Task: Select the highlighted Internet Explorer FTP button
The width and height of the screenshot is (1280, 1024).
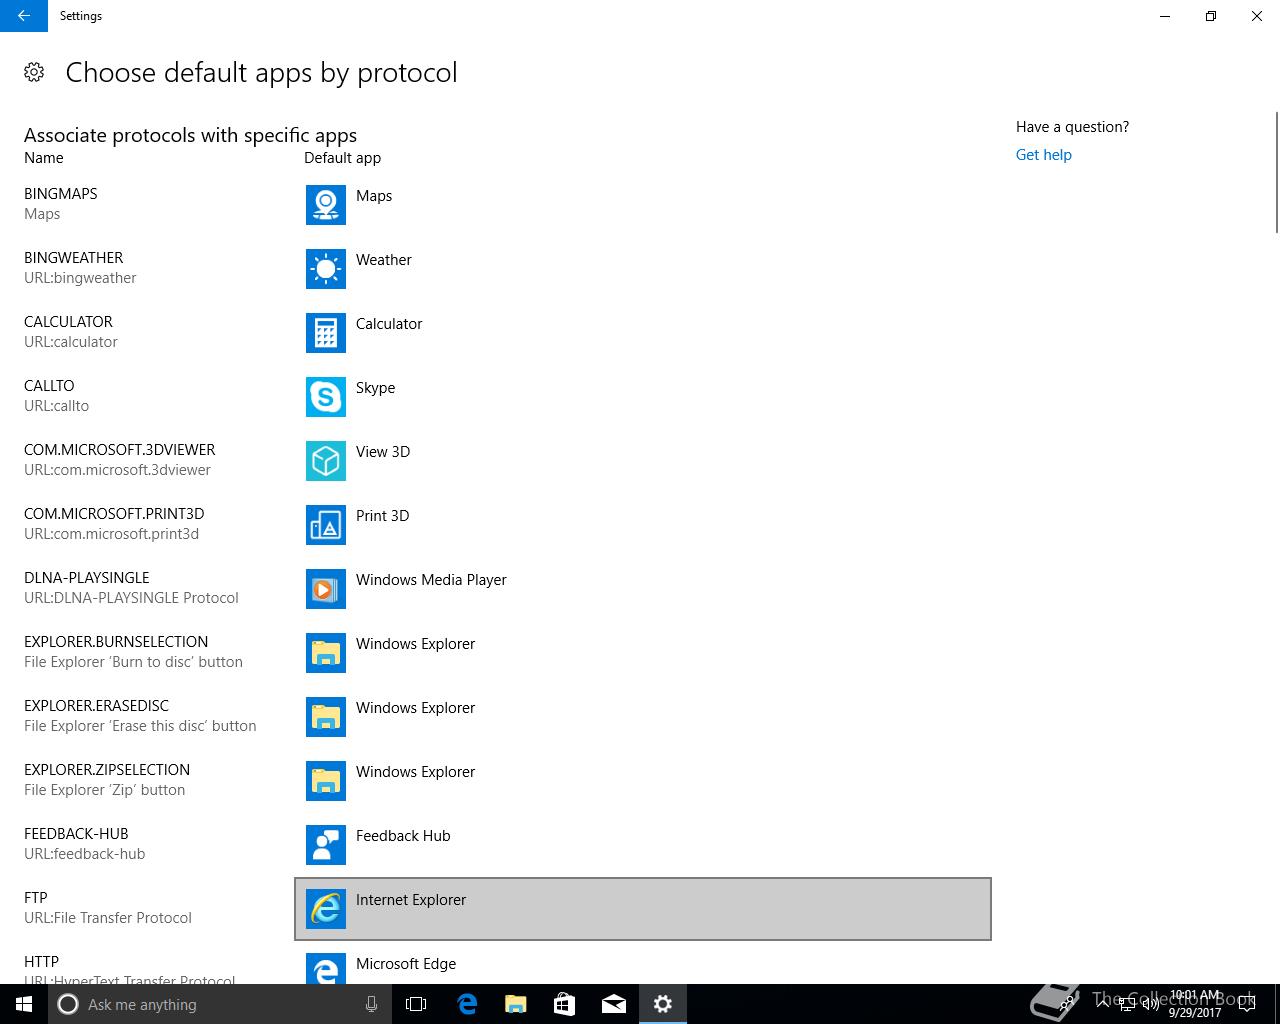Action: (643, 909)
